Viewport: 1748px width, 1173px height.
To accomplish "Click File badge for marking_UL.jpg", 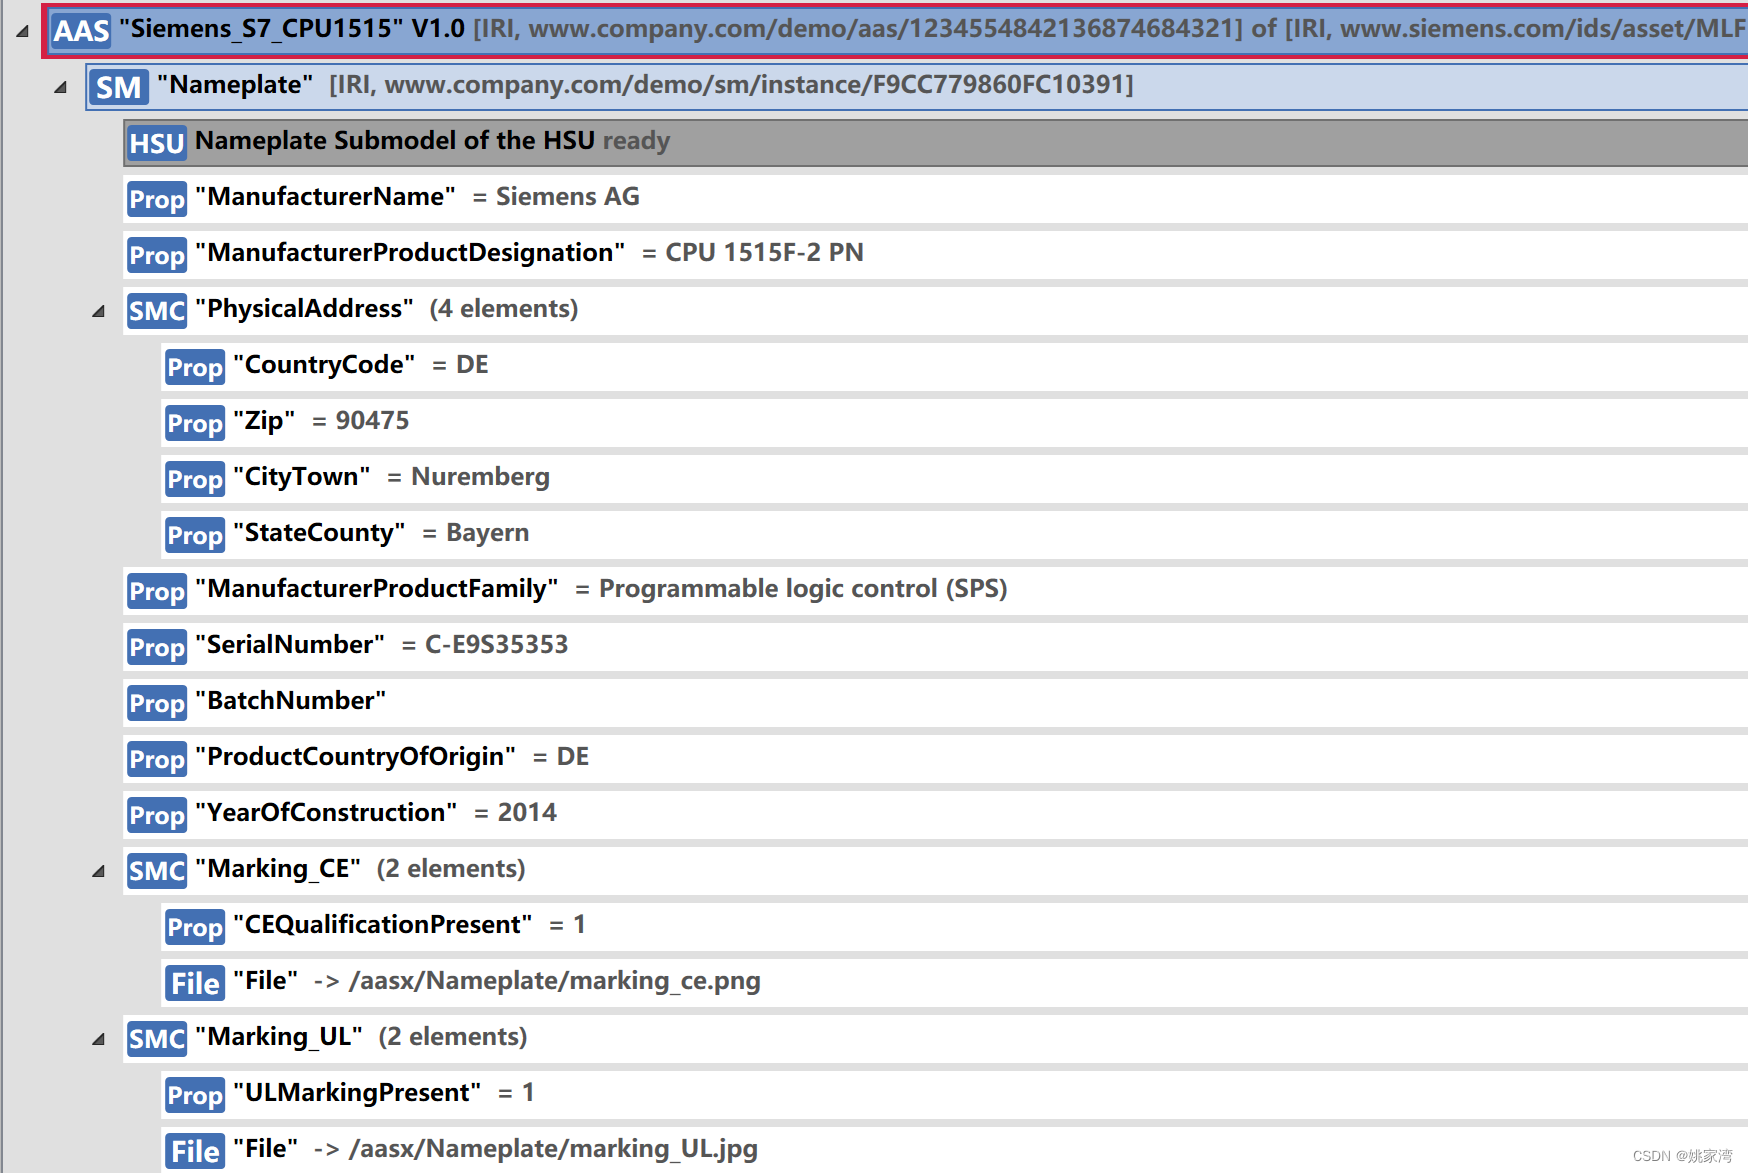I will 195,1151.
